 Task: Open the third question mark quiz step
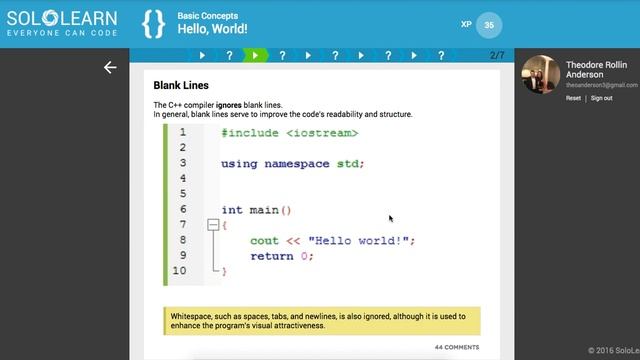[335, 56]
